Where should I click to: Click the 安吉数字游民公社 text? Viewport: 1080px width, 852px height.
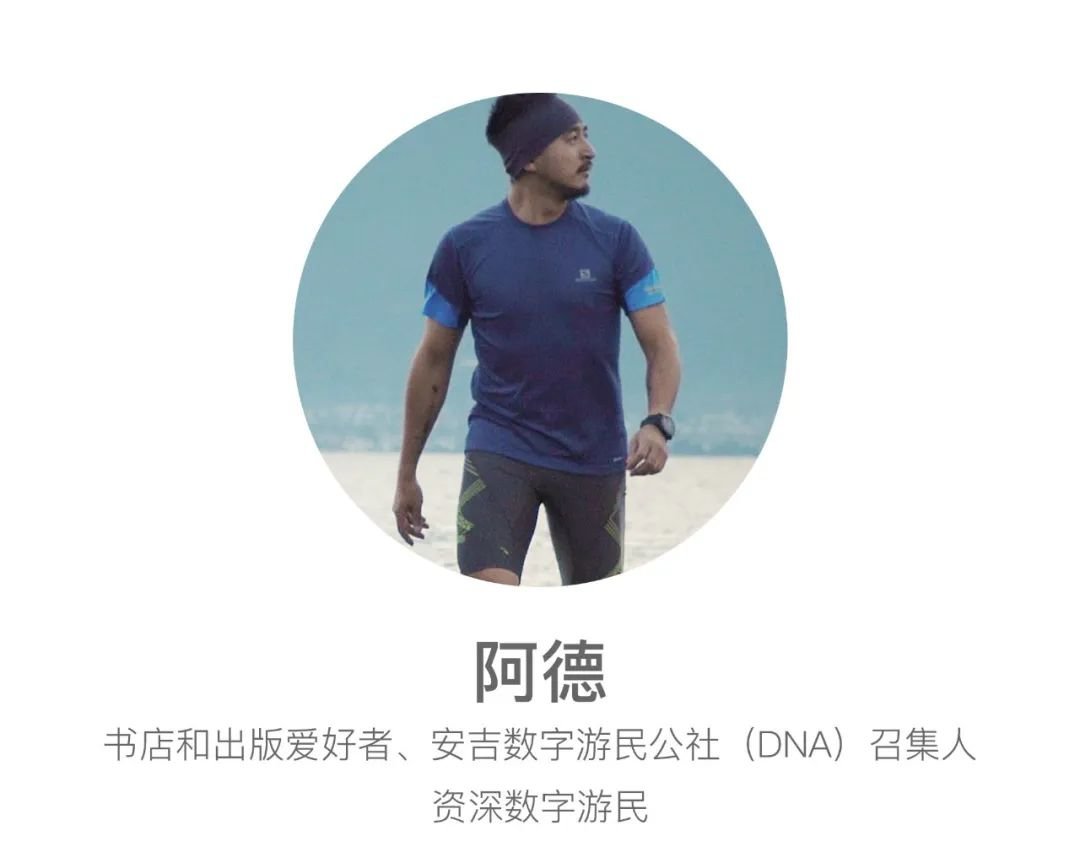[x=575, y=745]
